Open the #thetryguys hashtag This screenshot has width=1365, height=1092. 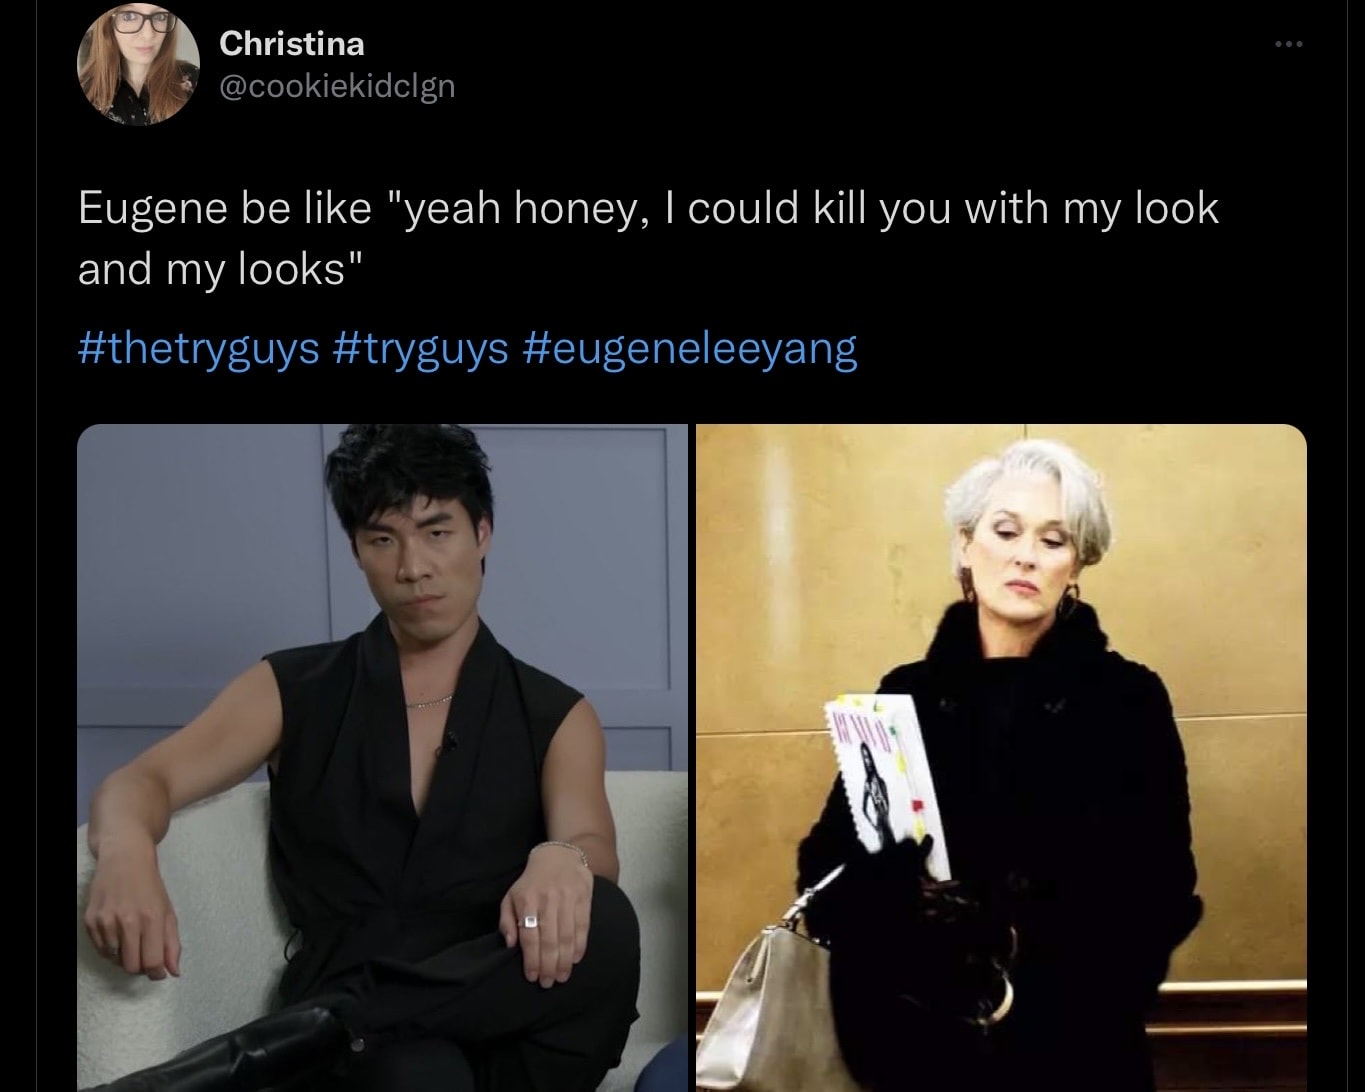point(198,348)
